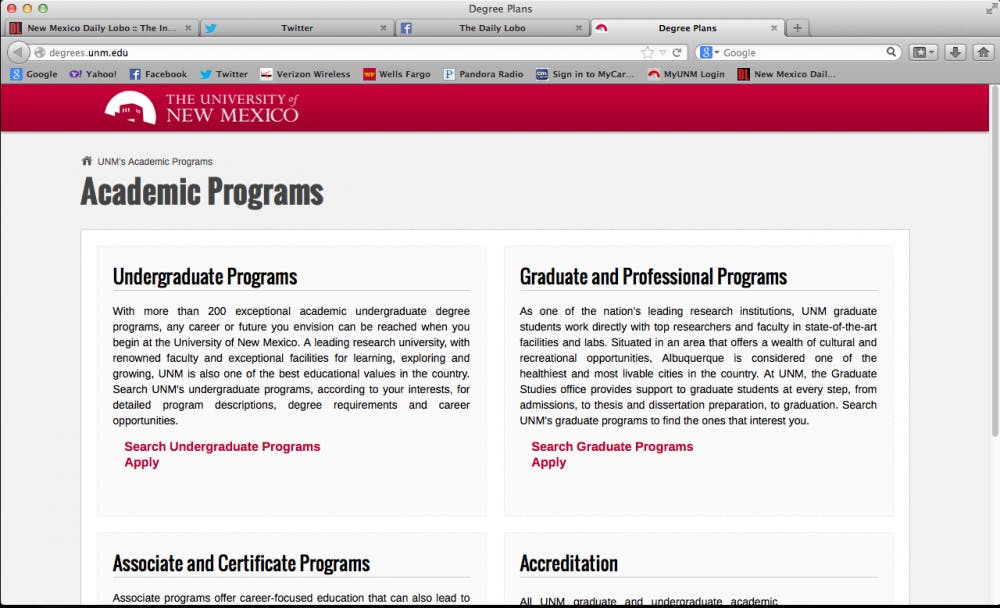Click the back navigation arrow
This screenshot has height=608, width=1000.
coord(17,52)
